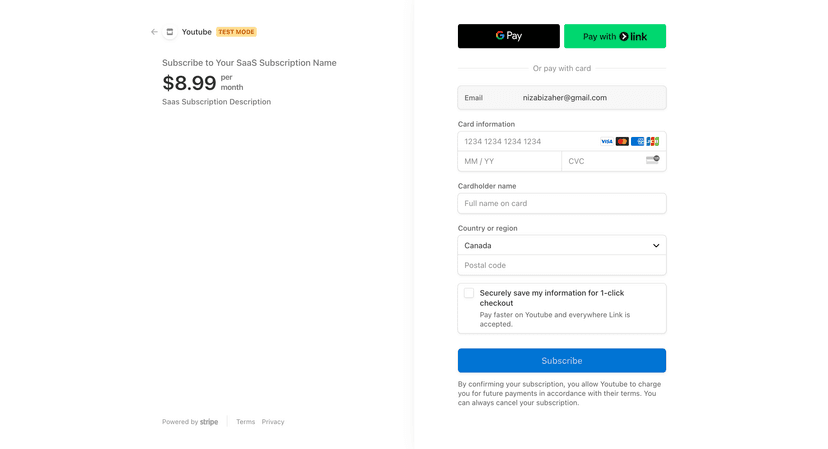Viewport: 828px width, 449px height.
Task: Click the Mastercard brand icon
Action: click(x=622, y=141)
